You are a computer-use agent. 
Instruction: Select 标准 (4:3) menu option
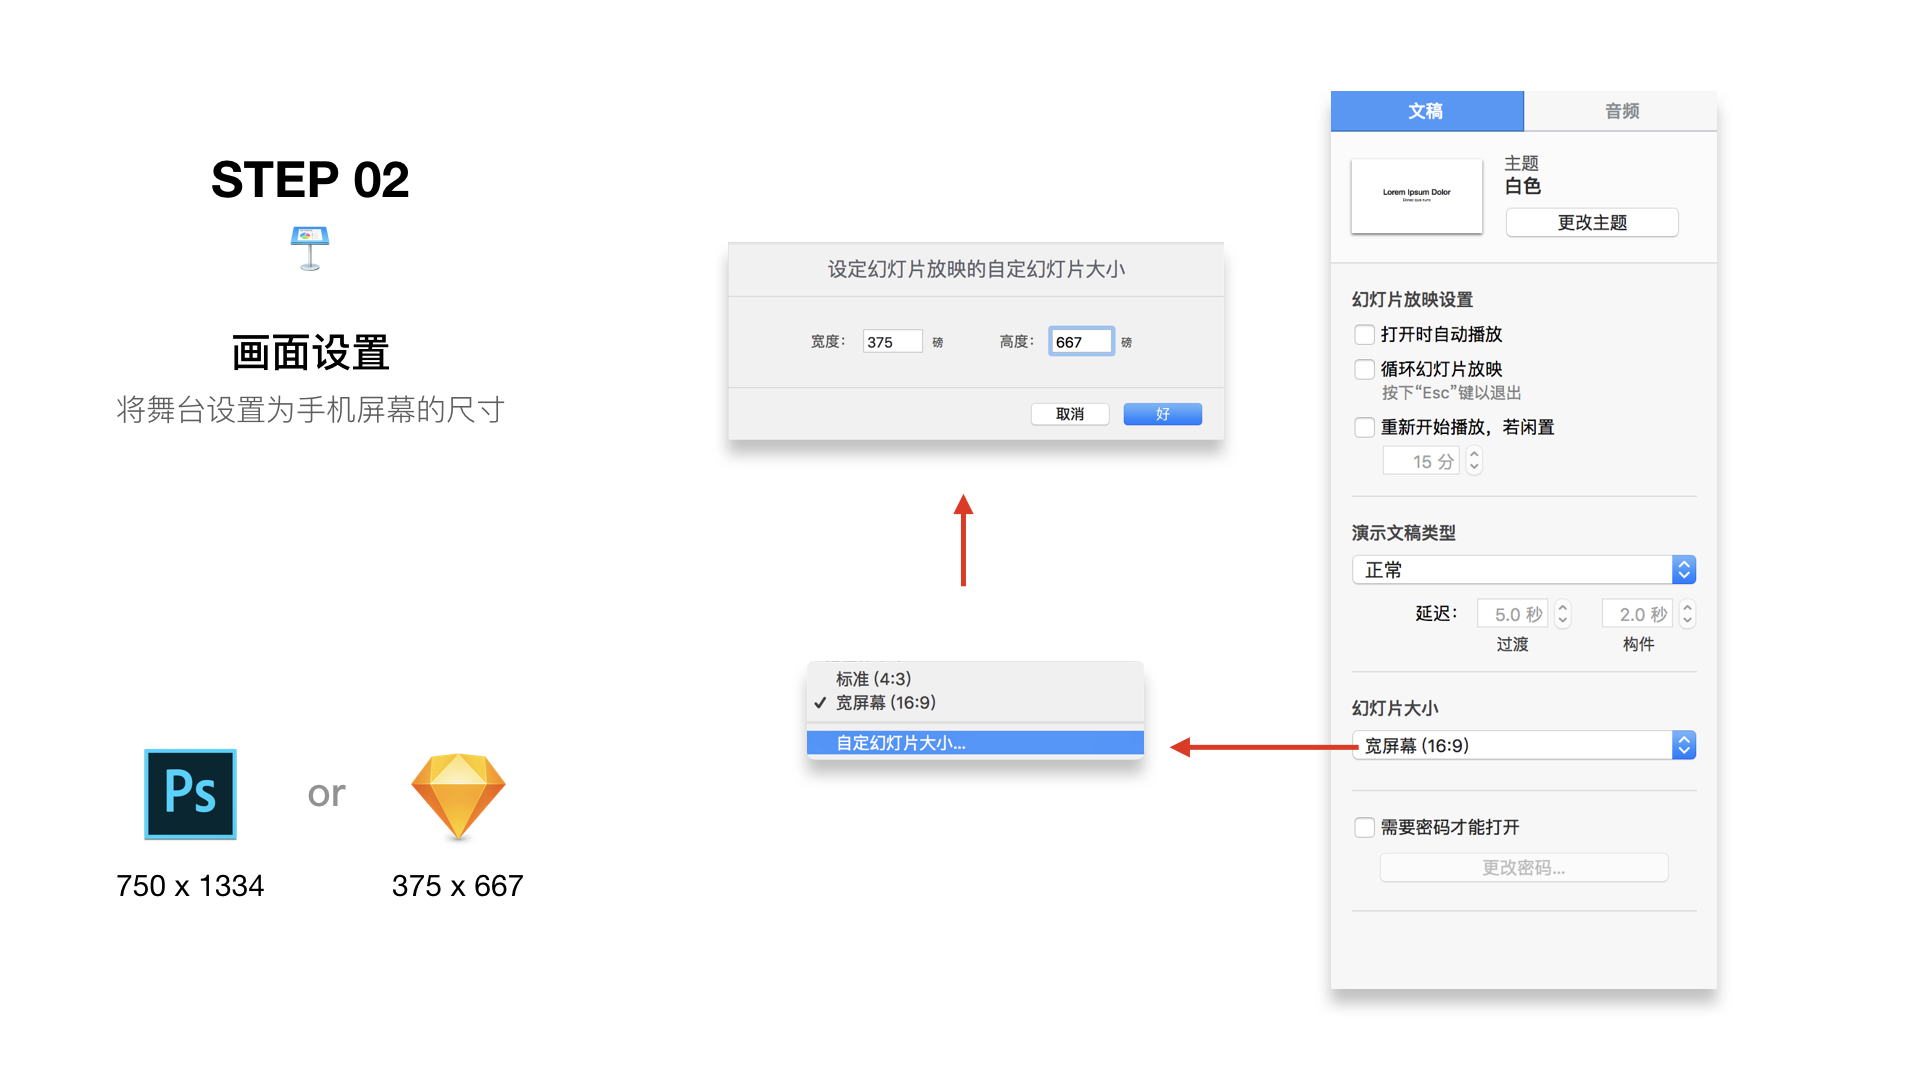point(874,679)
